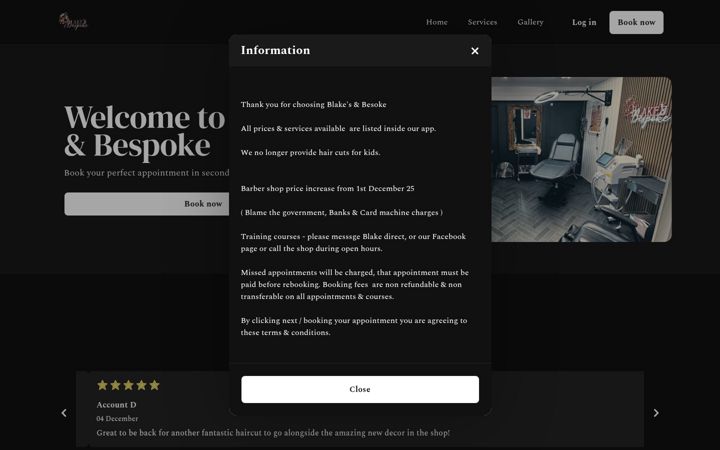Viewport: 720px width, 450px height.
Task: Click the 'Book your perfect appointment' subtitle
Action: point(146,173)
